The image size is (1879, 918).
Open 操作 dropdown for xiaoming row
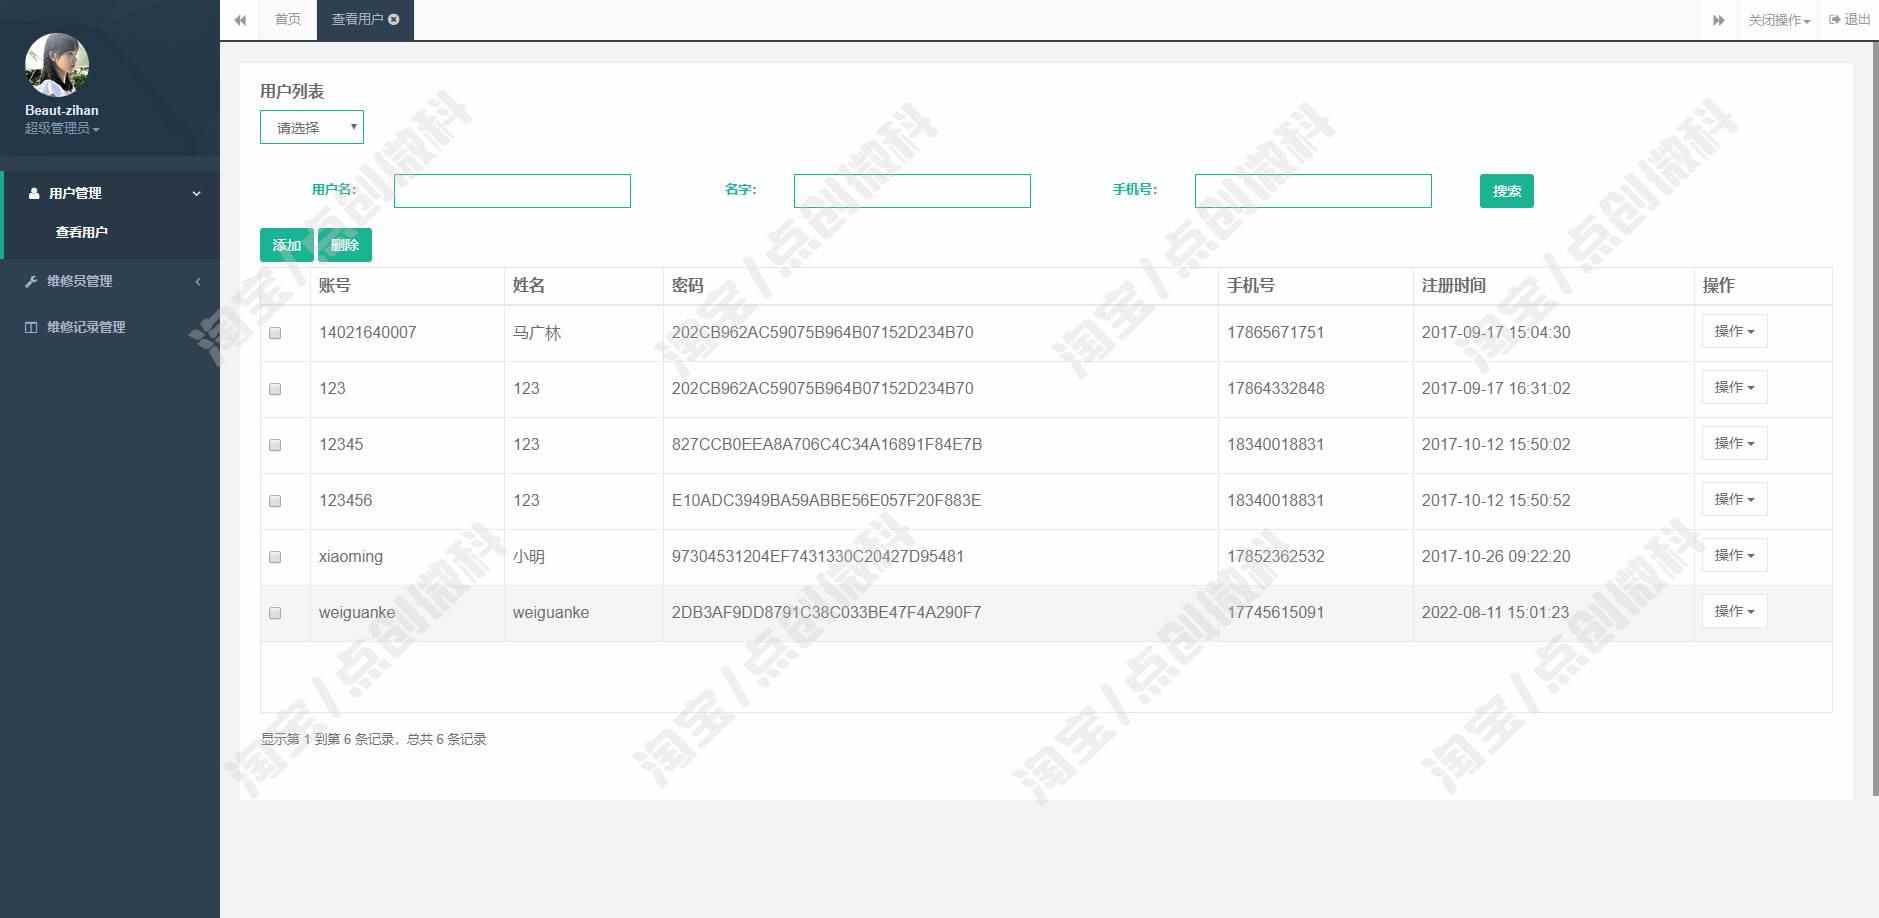[x=1734, y=555]
